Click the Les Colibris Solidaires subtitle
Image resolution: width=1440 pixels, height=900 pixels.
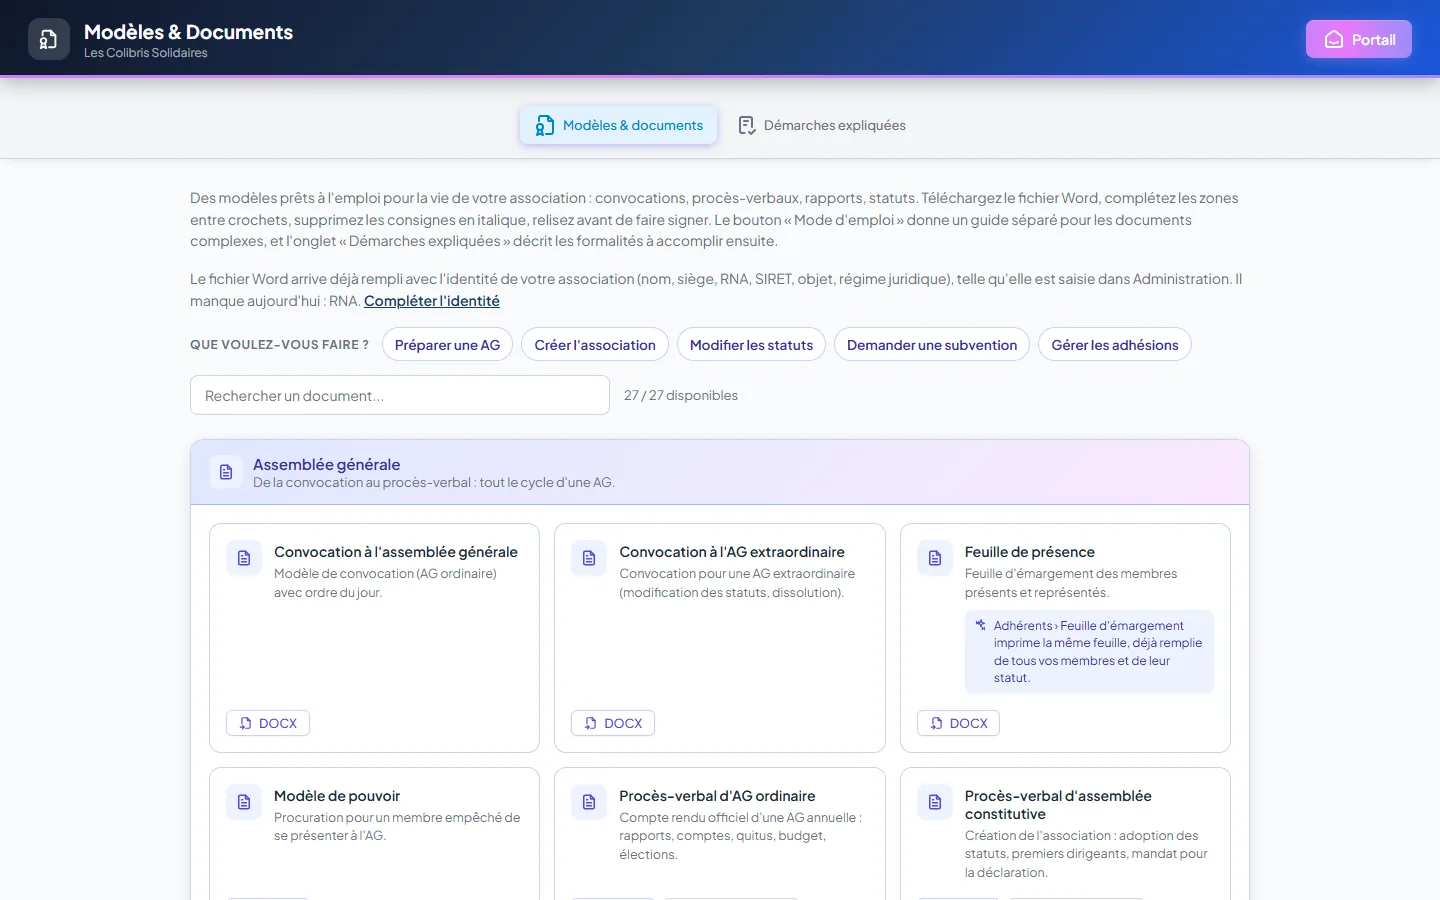click(x=146, y=53)
